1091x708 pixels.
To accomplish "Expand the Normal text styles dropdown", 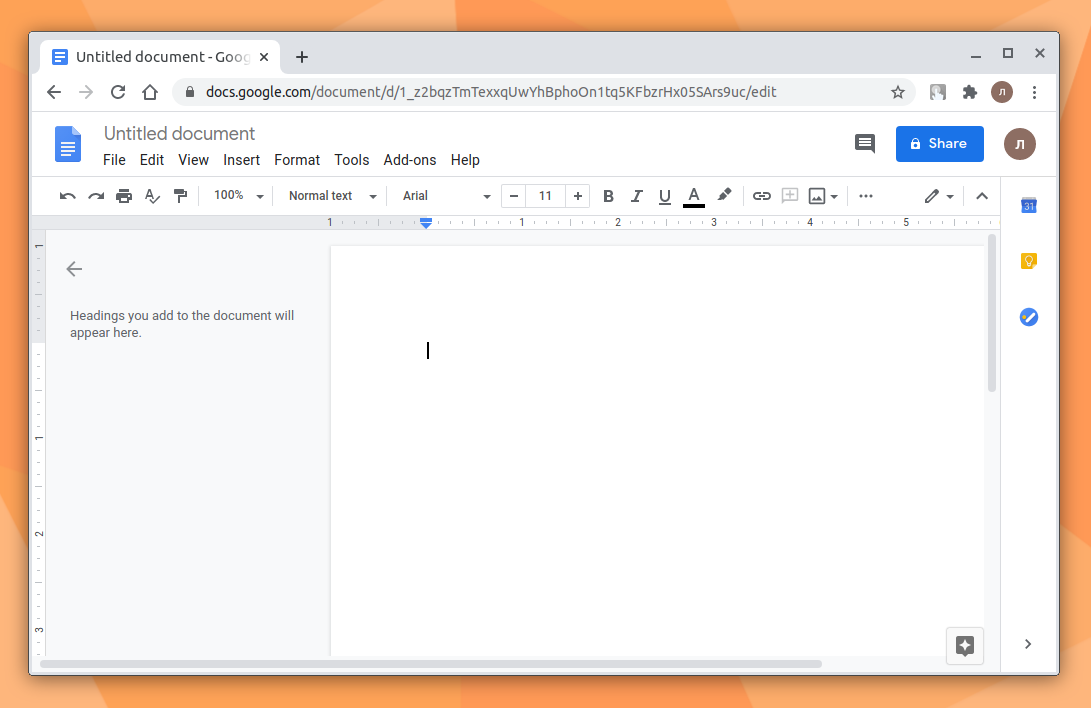I will tap(333, 196).
